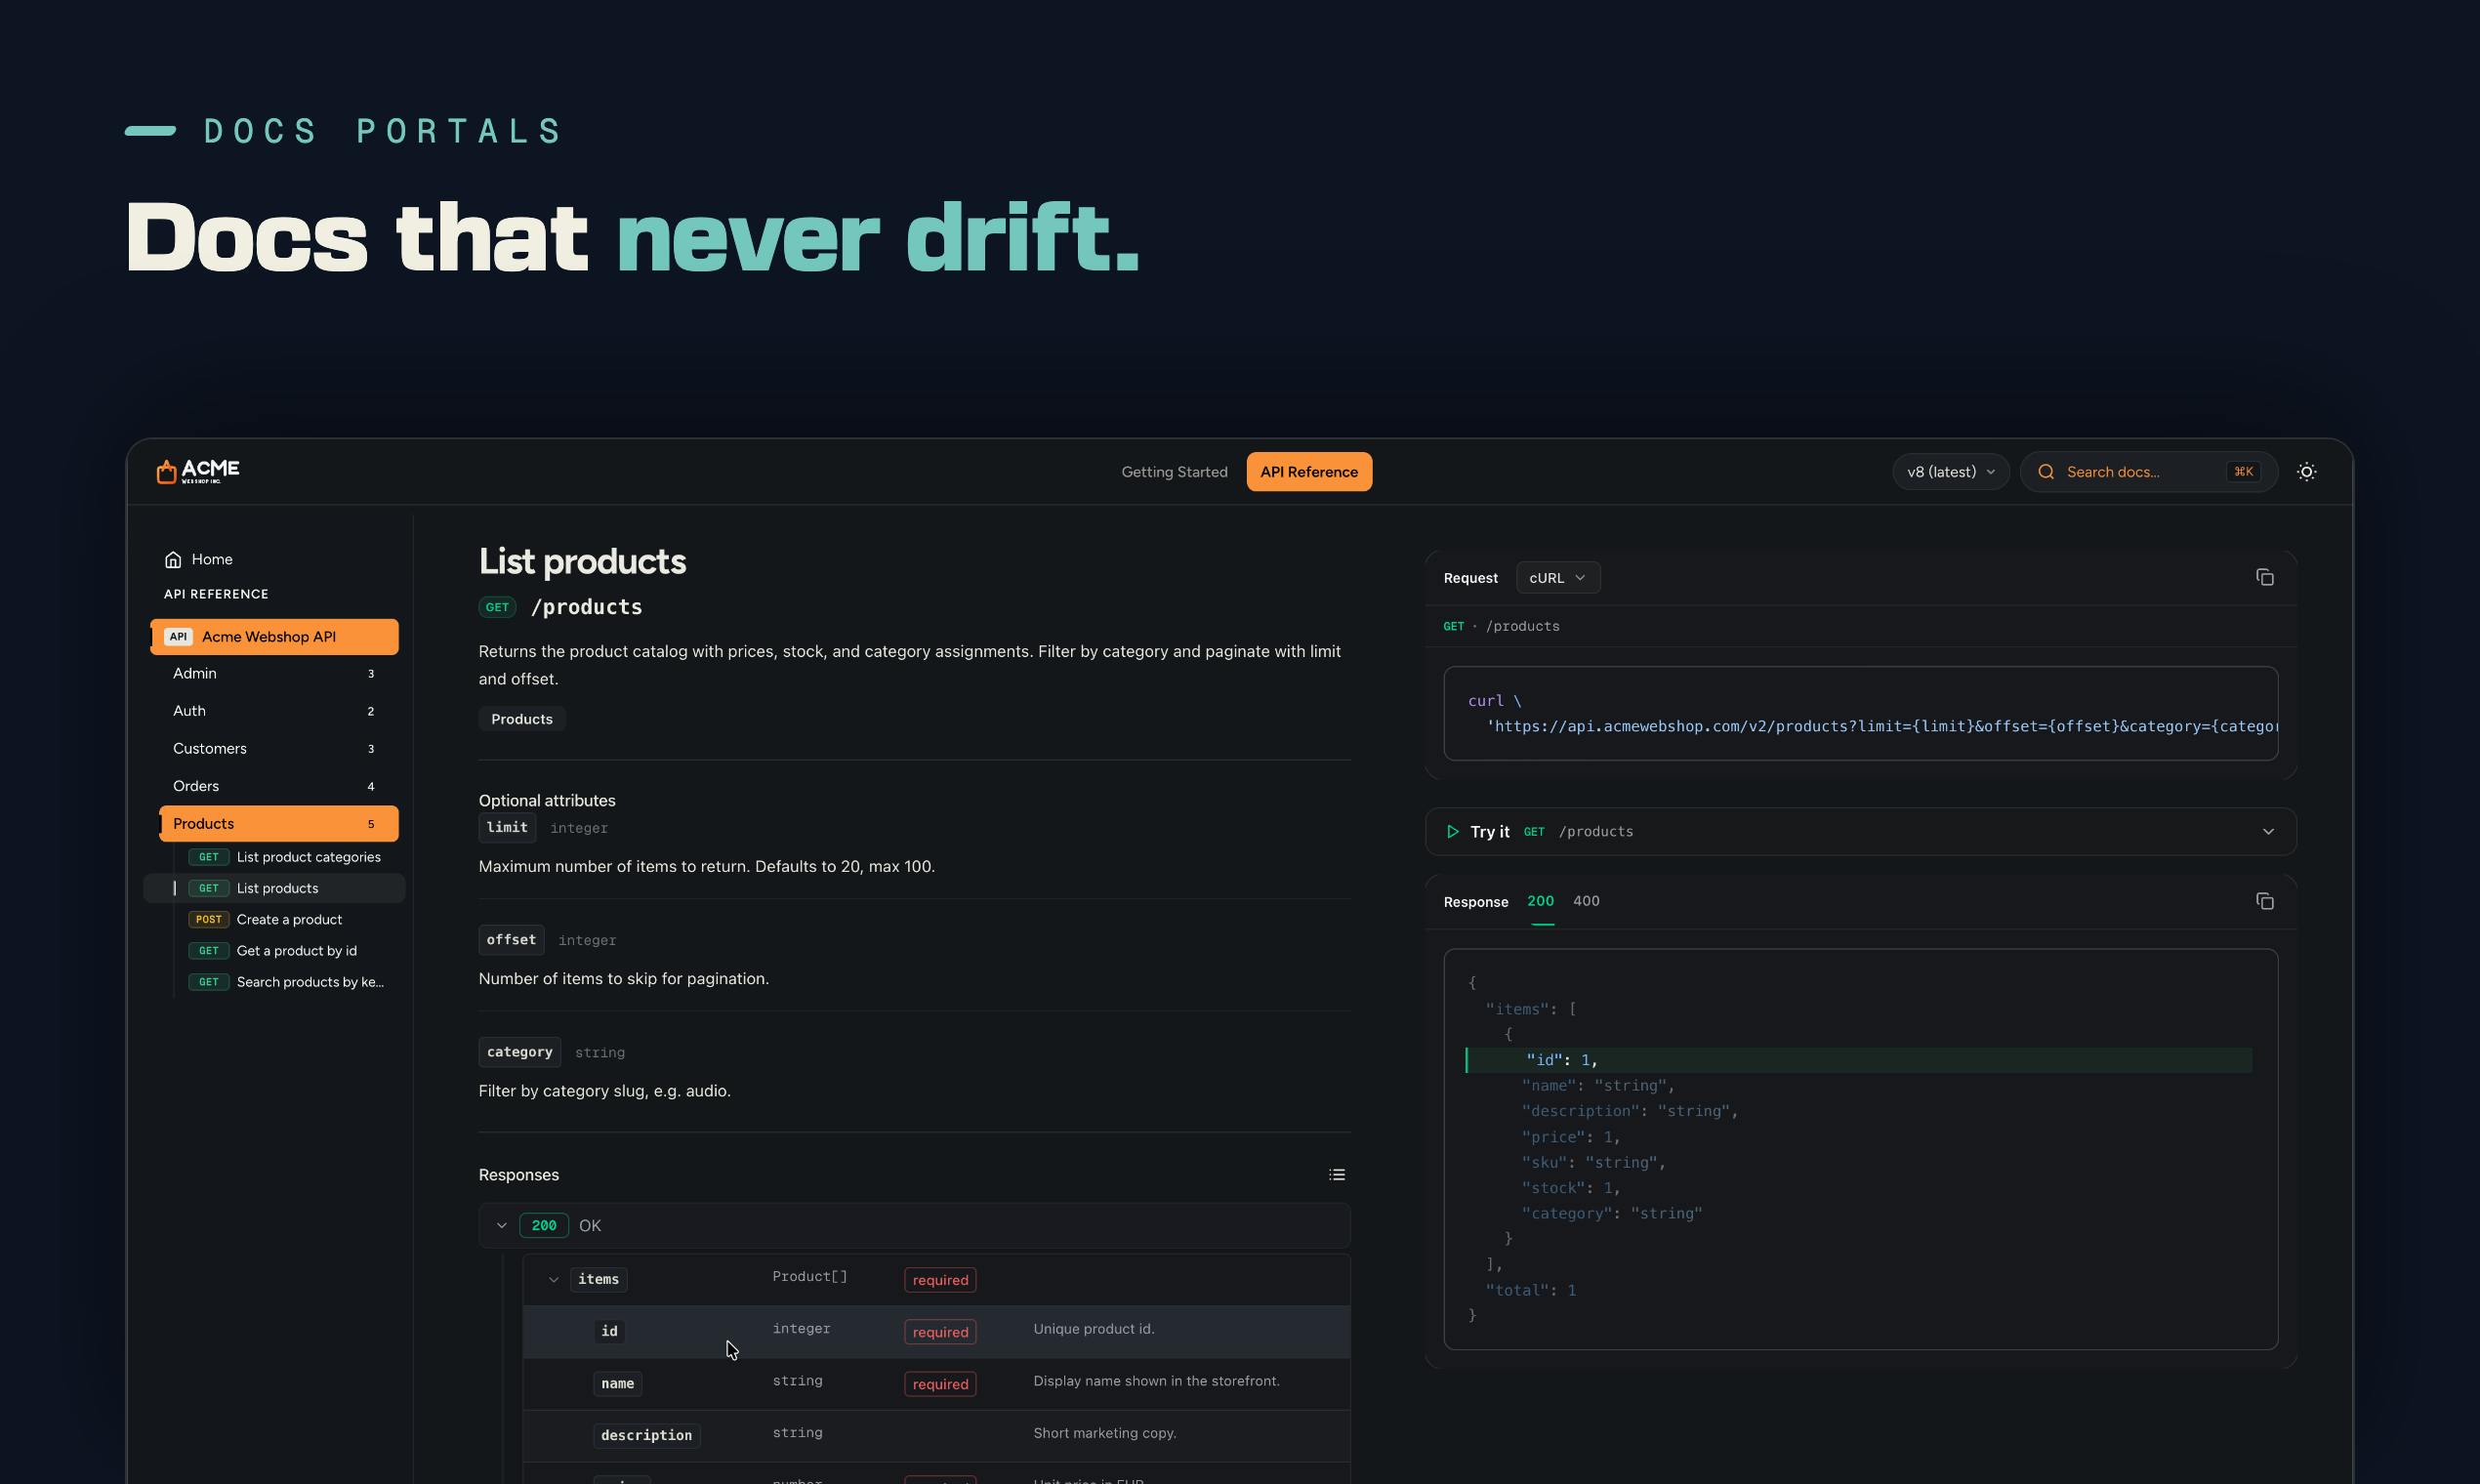Image resolution: width=2480 pixels, height=1484 pixels.
Task: Expand the Try it panel chevron
Action: [2268, 832]
